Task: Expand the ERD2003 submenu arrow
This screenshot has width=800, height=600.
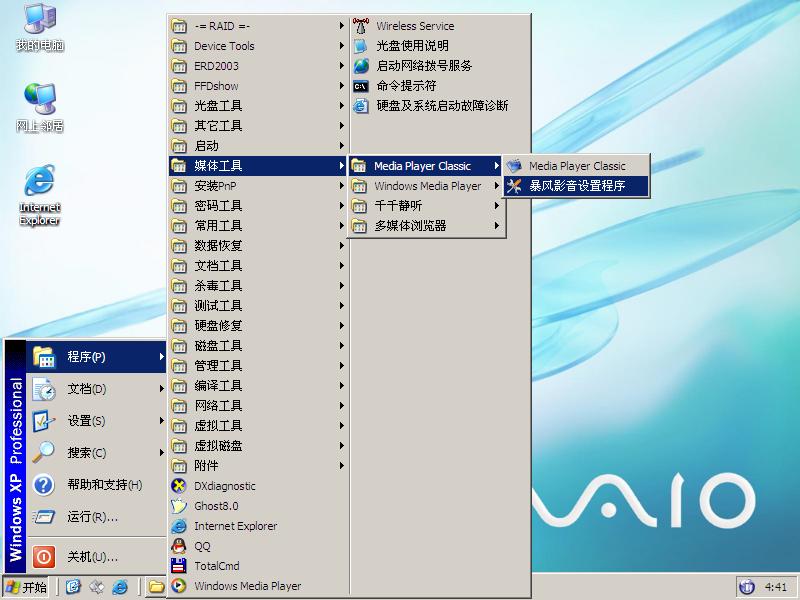Action: 341,66
